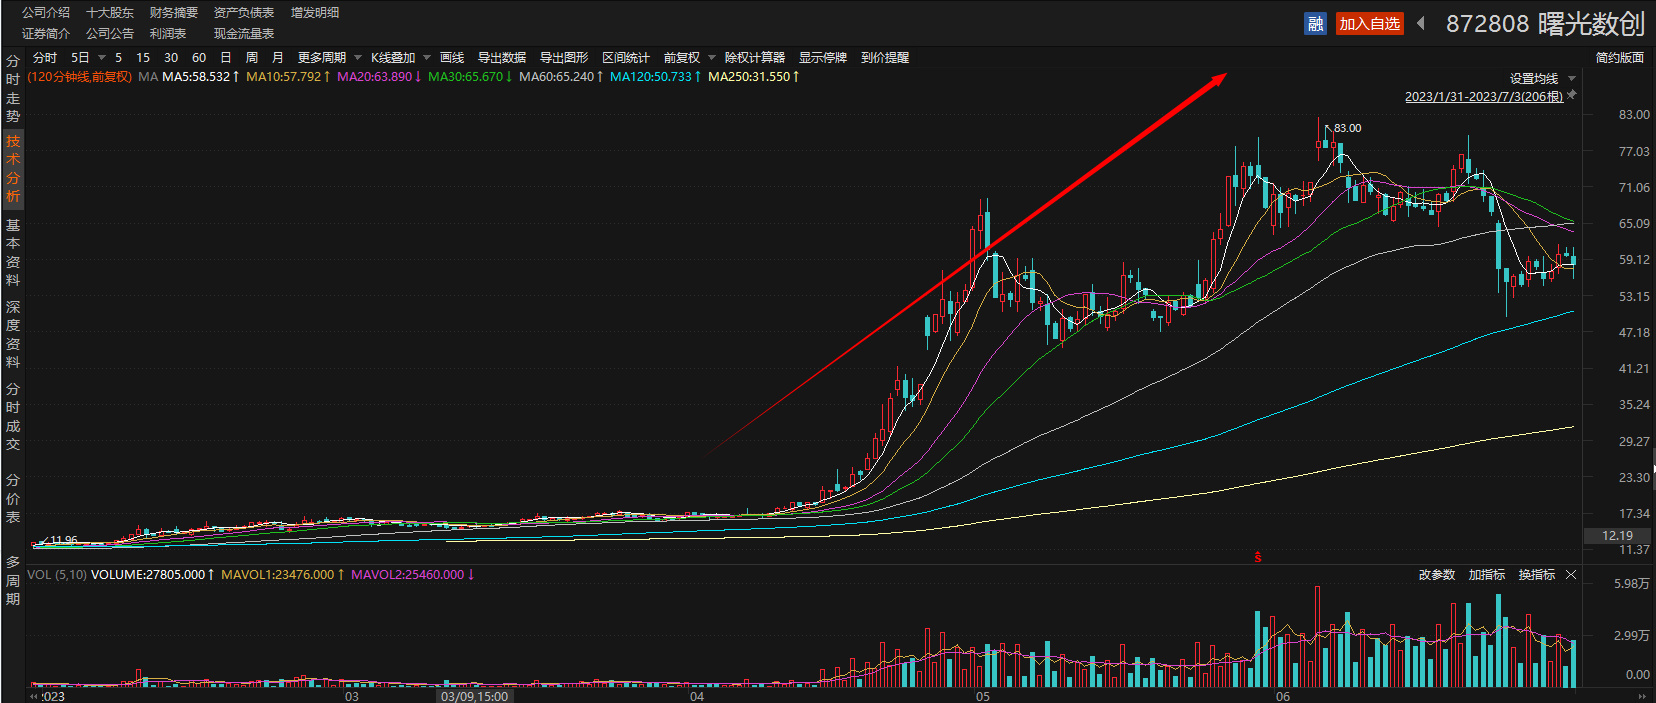Click the blue 融 margin trading icon
Image resolution: width=1656 pixels, height=703 pixels.
pos(1315,24)
